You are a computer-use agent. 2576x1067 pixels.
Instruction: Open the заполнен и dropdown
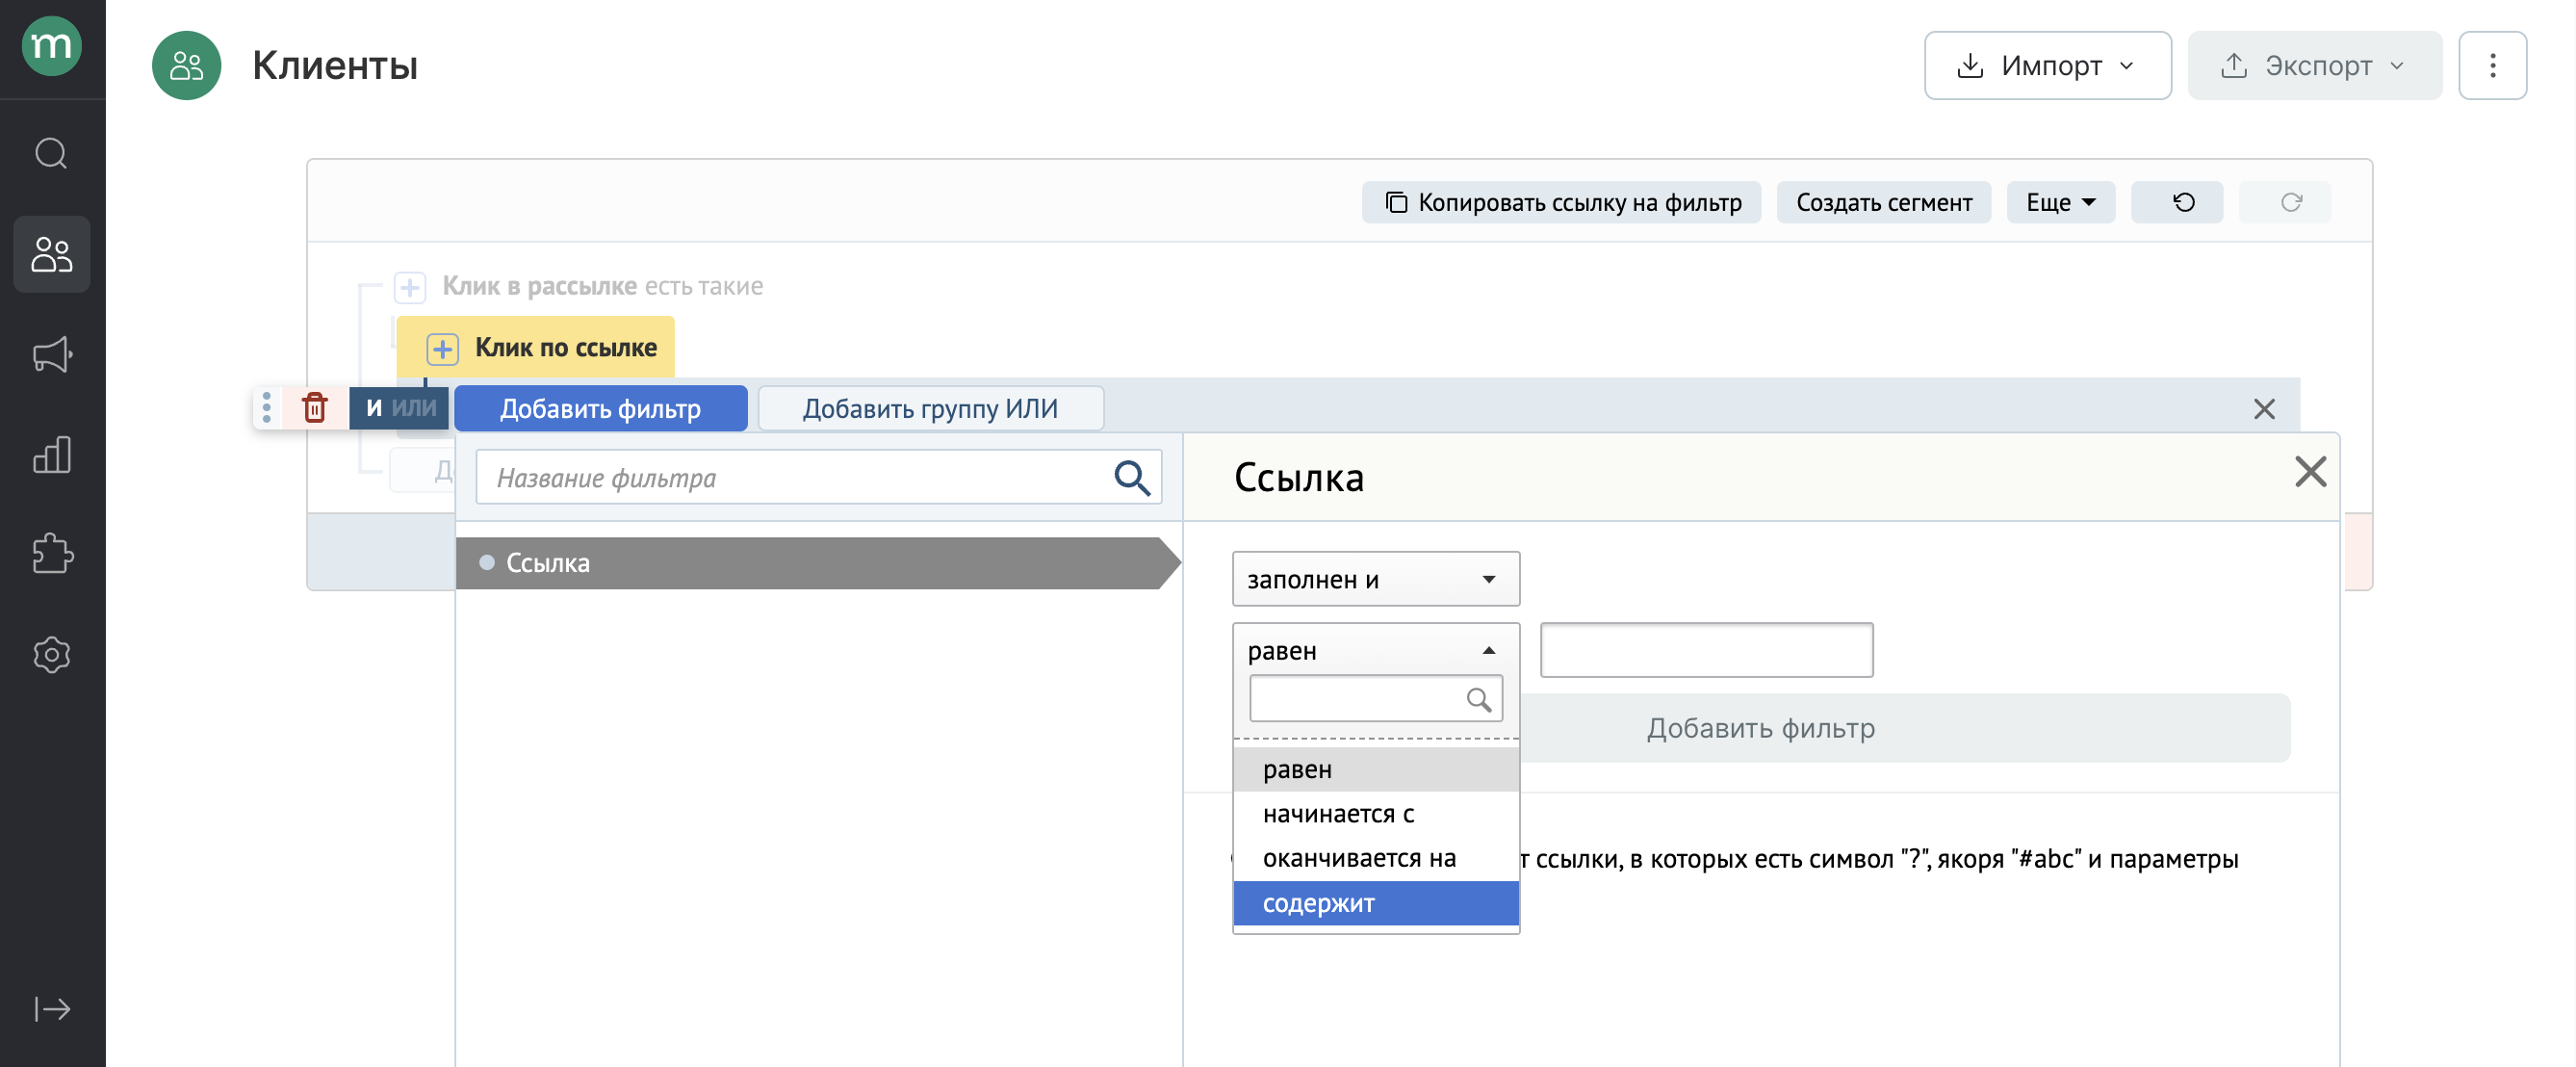pyautogui.click(x=1375, y=580)
